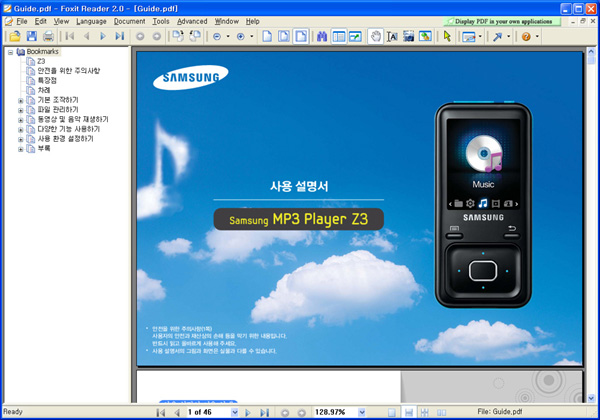Open the Tools menu
The image size is (600, 420).
(x=161, y=21)
